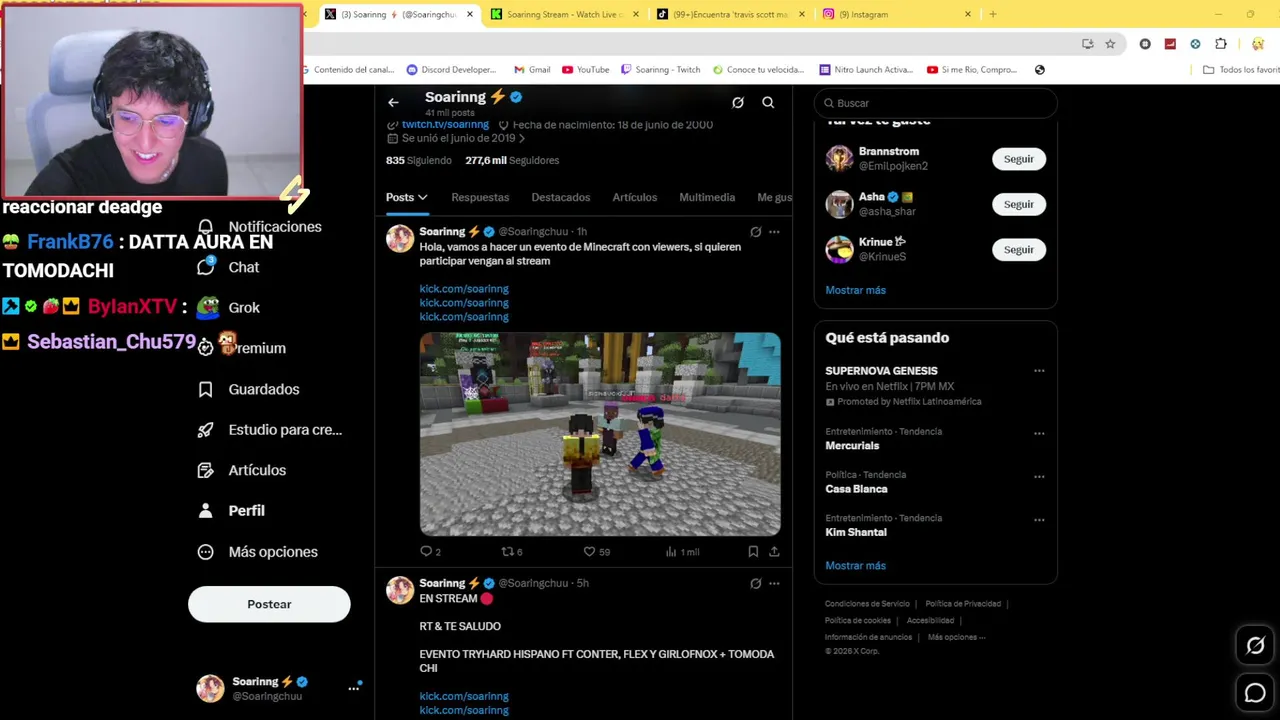Switch to the Artículos profile tab
Image resolution: width=1280 pixels, height=720 pixels.
pos(635,198)
